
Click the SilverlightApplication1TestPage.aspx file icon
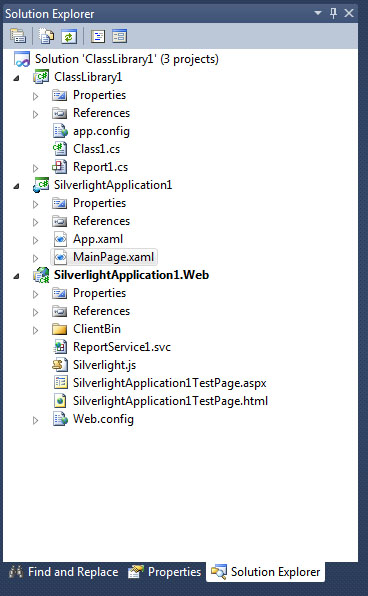coord(60,383)
